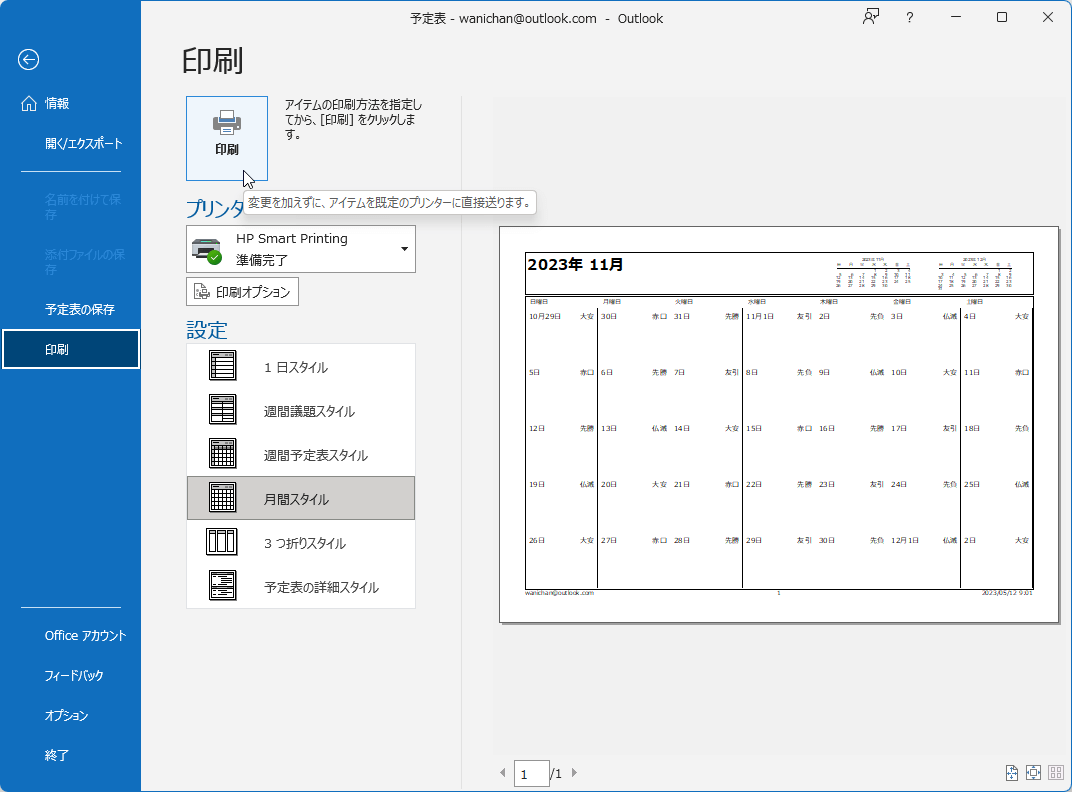Select 3 つ折りスタイル print style
This screenshot has height=792, width=1072.
click(x=301, y=542)
